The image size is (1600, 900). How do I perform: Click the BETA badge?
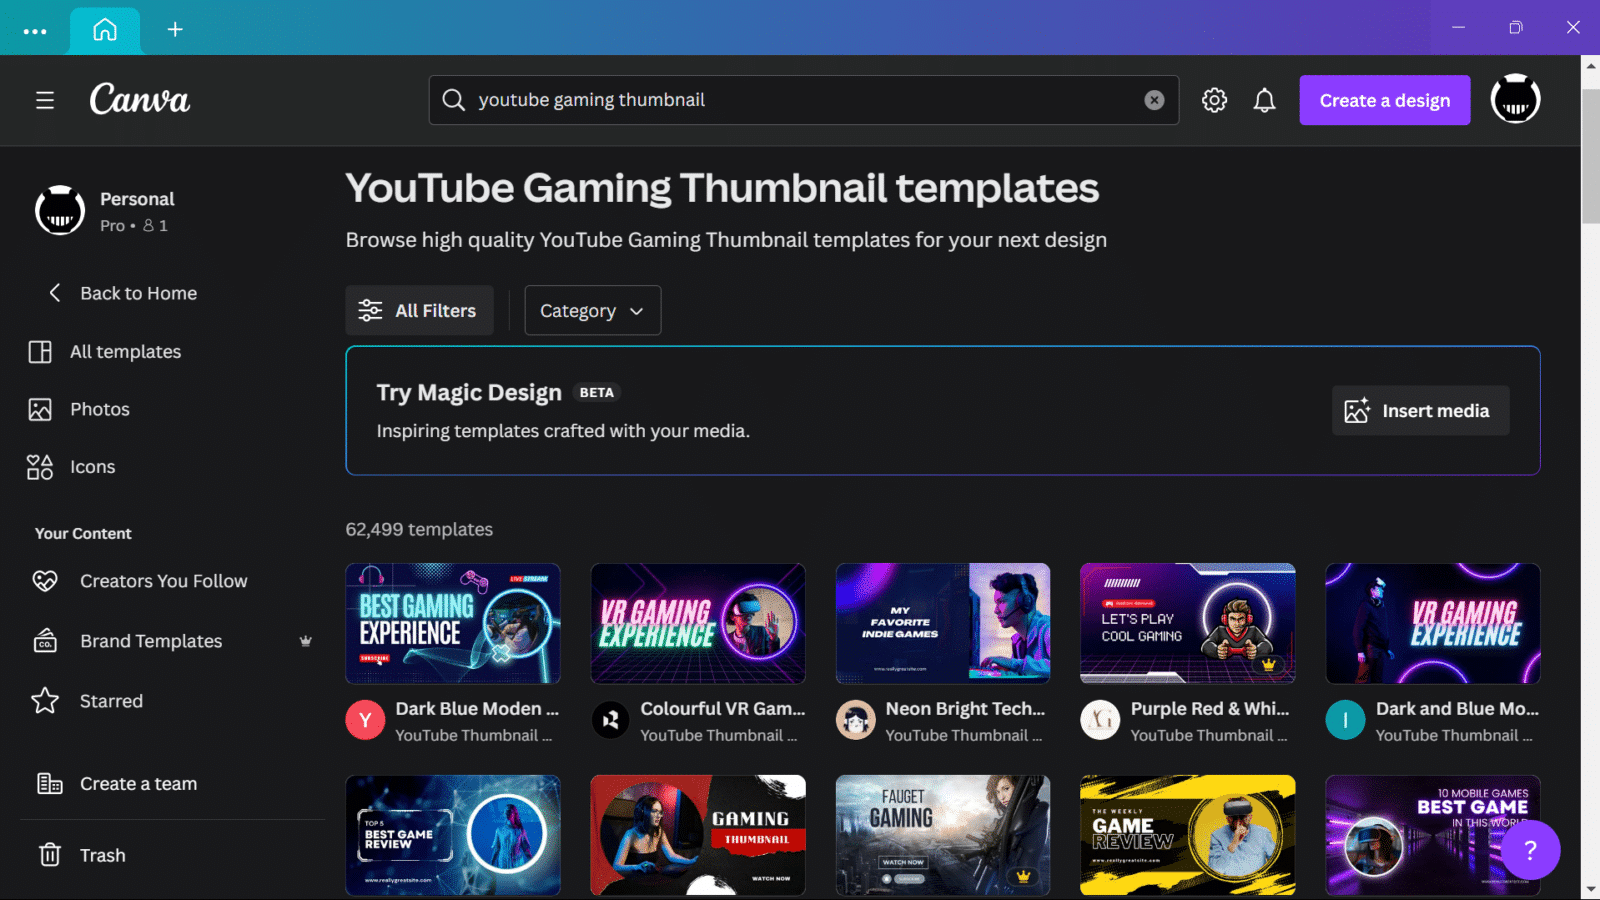pyautogui.click(x=597, y=393)
